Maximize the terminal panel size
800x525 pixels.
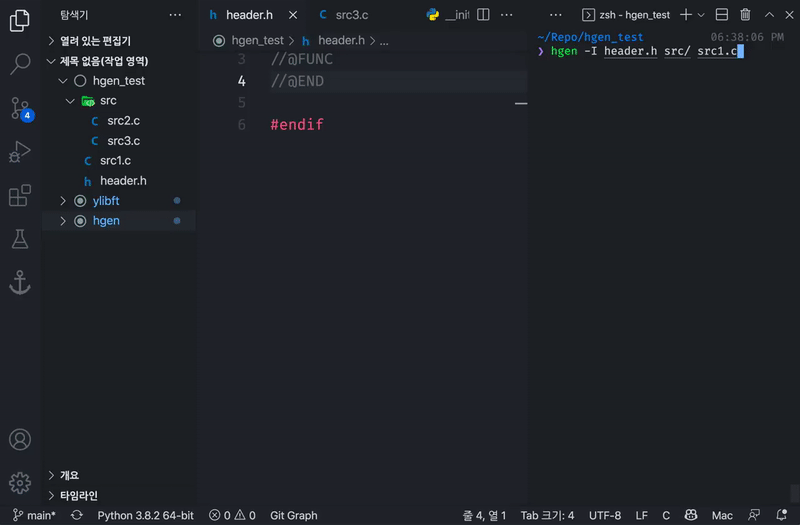point(769,15)
